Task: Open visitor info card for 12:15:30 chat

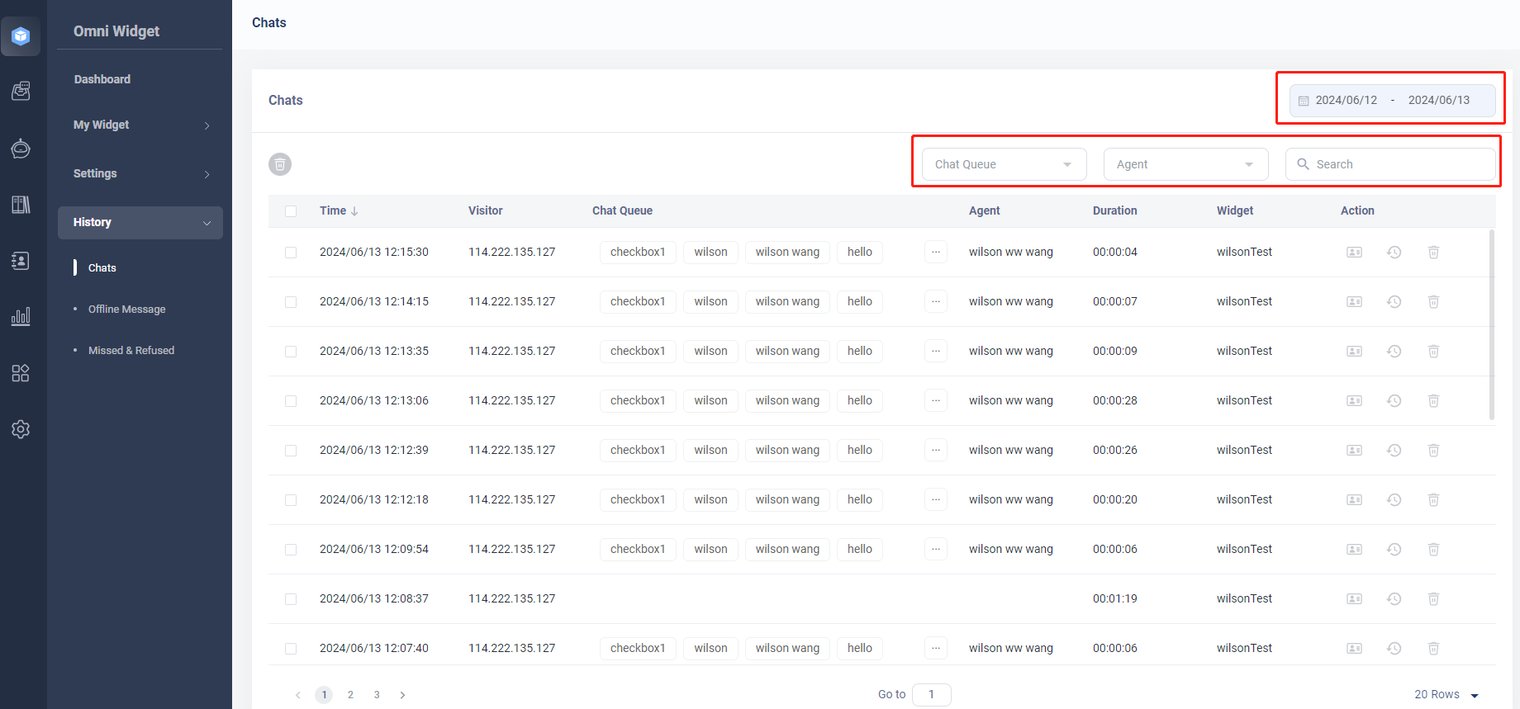Action: (1354, 252)
